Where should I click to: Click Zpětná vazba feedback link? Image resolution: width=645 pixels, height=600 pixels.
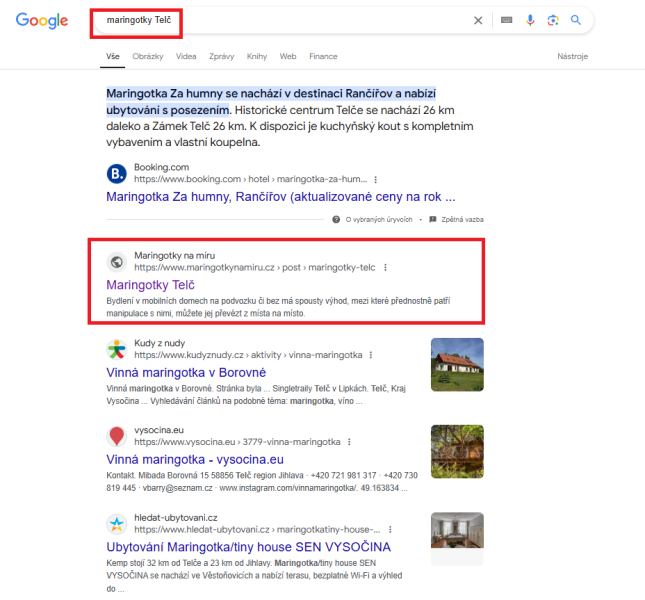(x=462, y=220)
